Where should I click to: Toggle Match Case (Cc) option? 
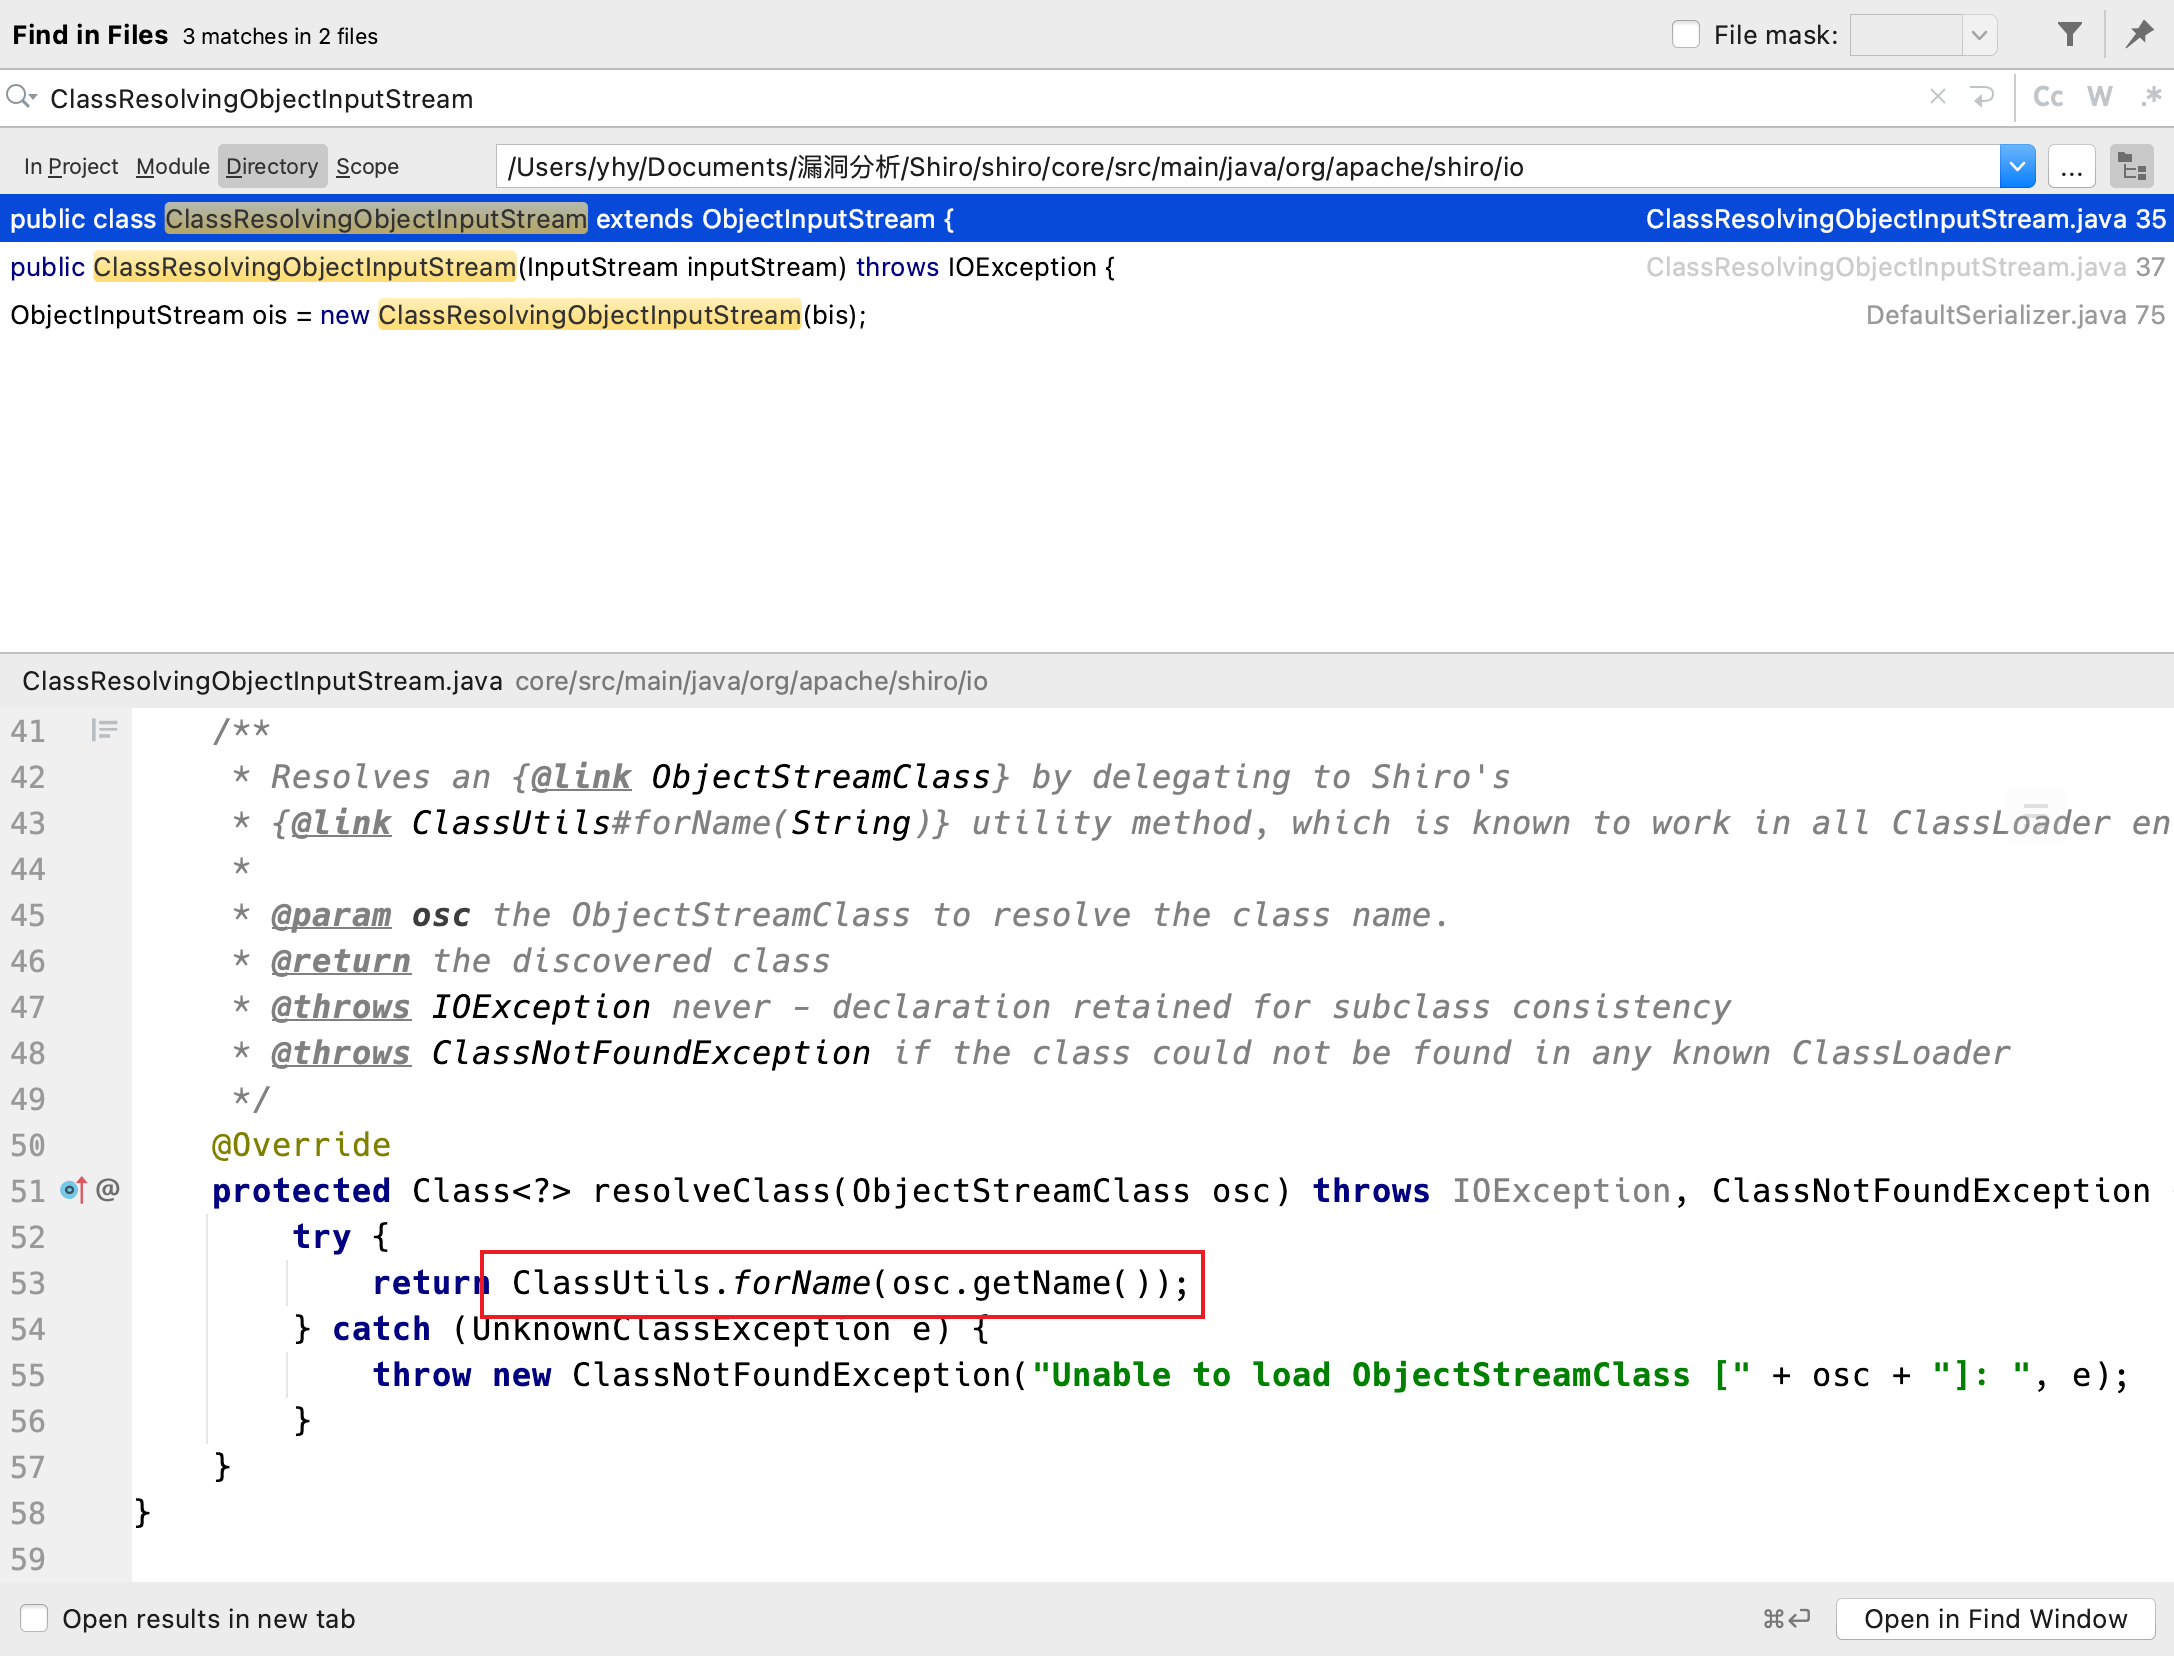click(x=2047, y=97)
